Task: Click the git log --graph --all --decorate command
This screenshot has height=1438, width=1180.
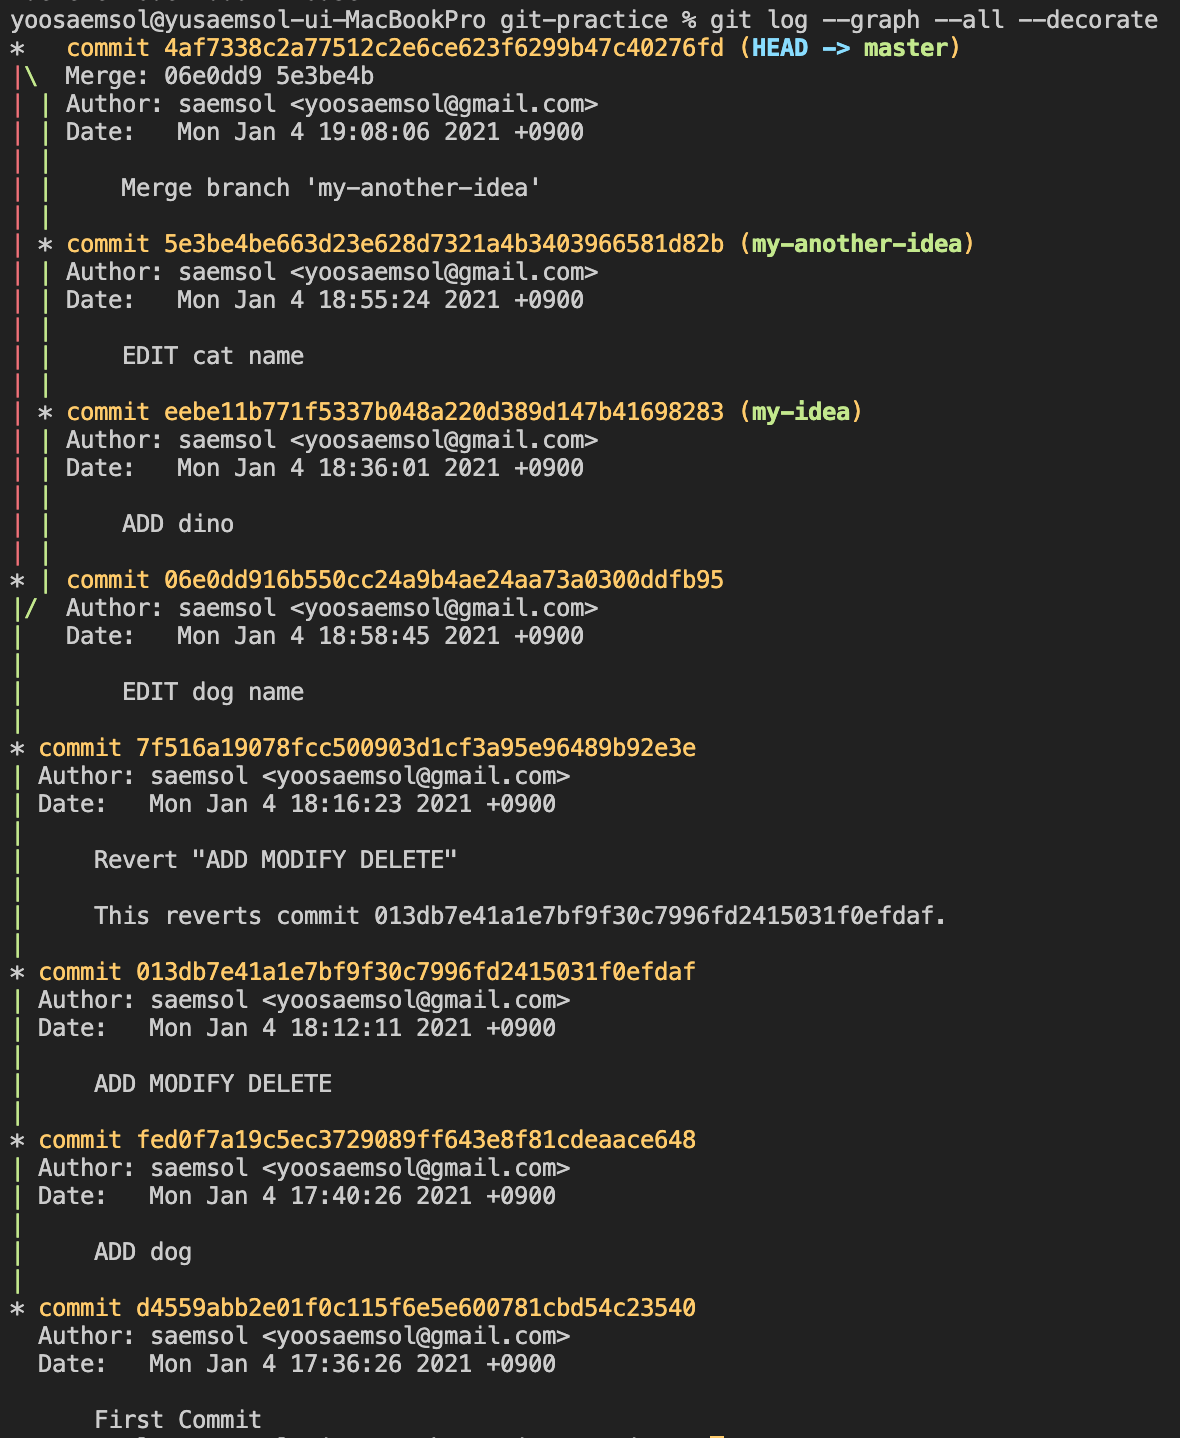Action: [933, 20]
